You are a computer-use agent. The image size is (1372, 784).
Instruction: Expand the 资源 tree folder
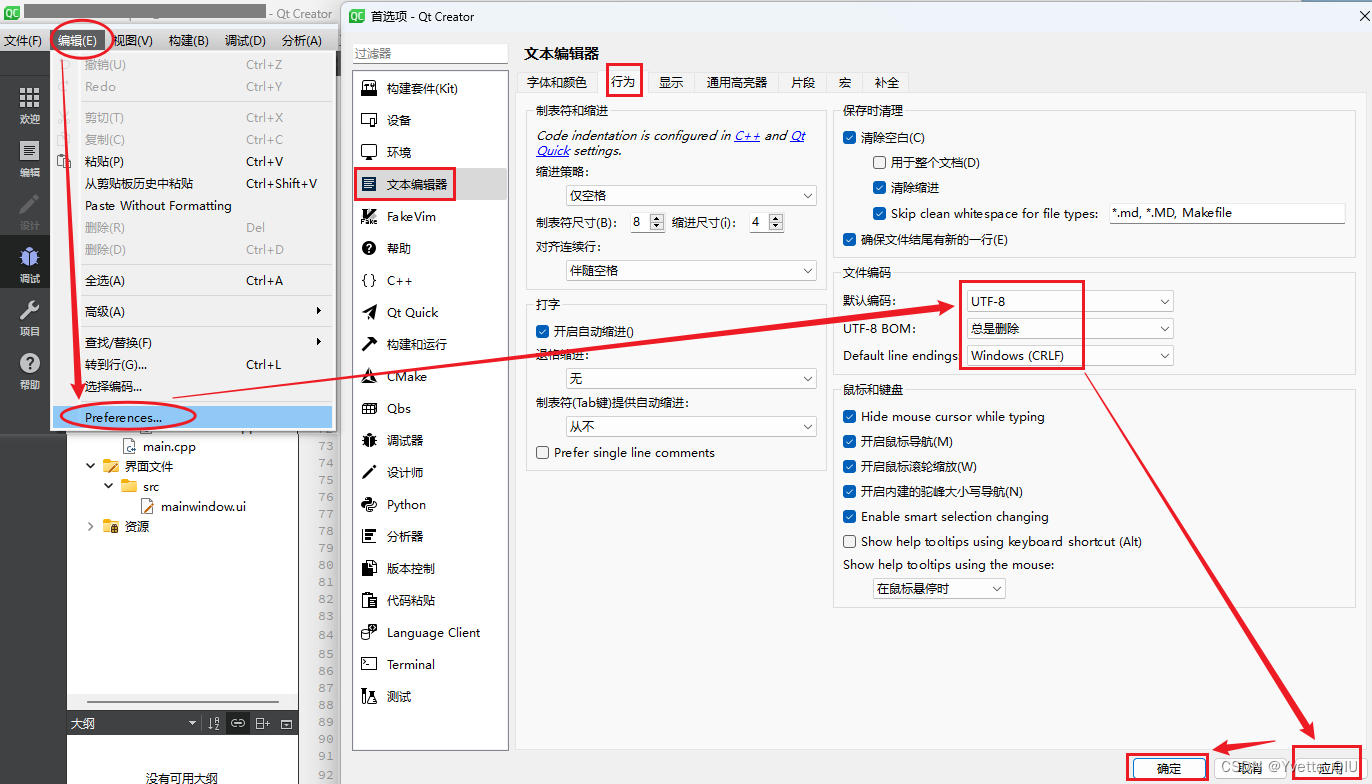(x=91, y=526)
